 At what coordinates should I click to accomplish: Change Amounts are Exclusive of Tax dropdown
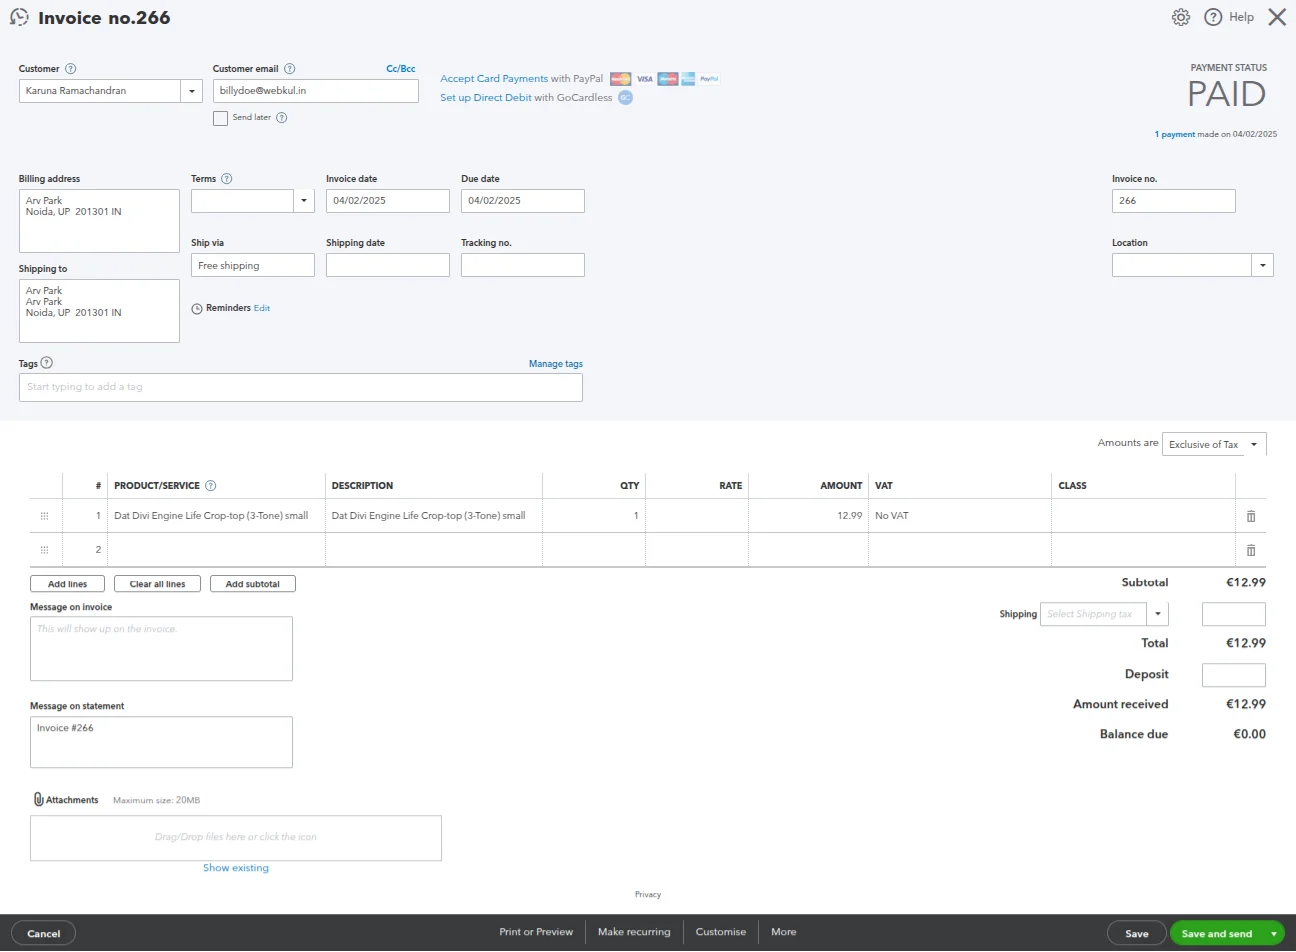pyautogui.click(x=1214, y=444)
